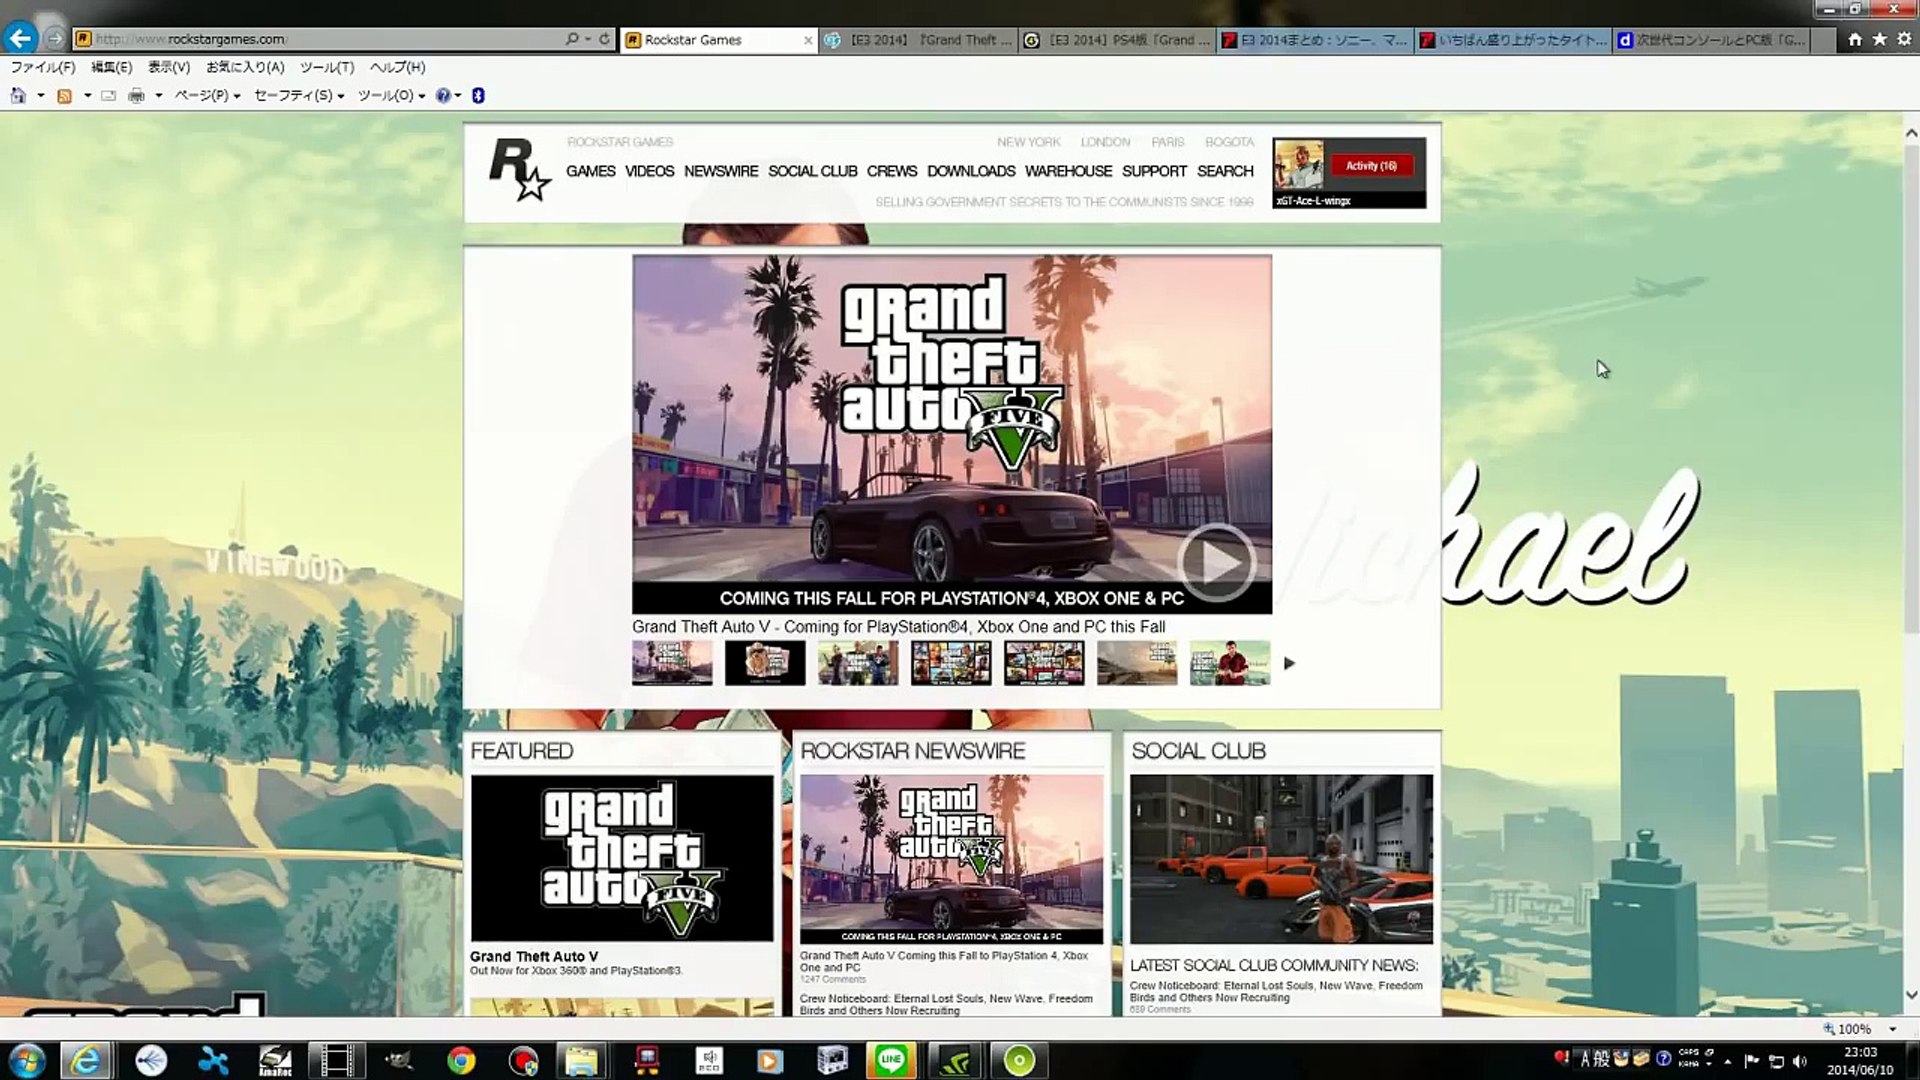Open DOWNLOADS in Rockstar navigation
1920x1080 pixels.
point(971,171)
